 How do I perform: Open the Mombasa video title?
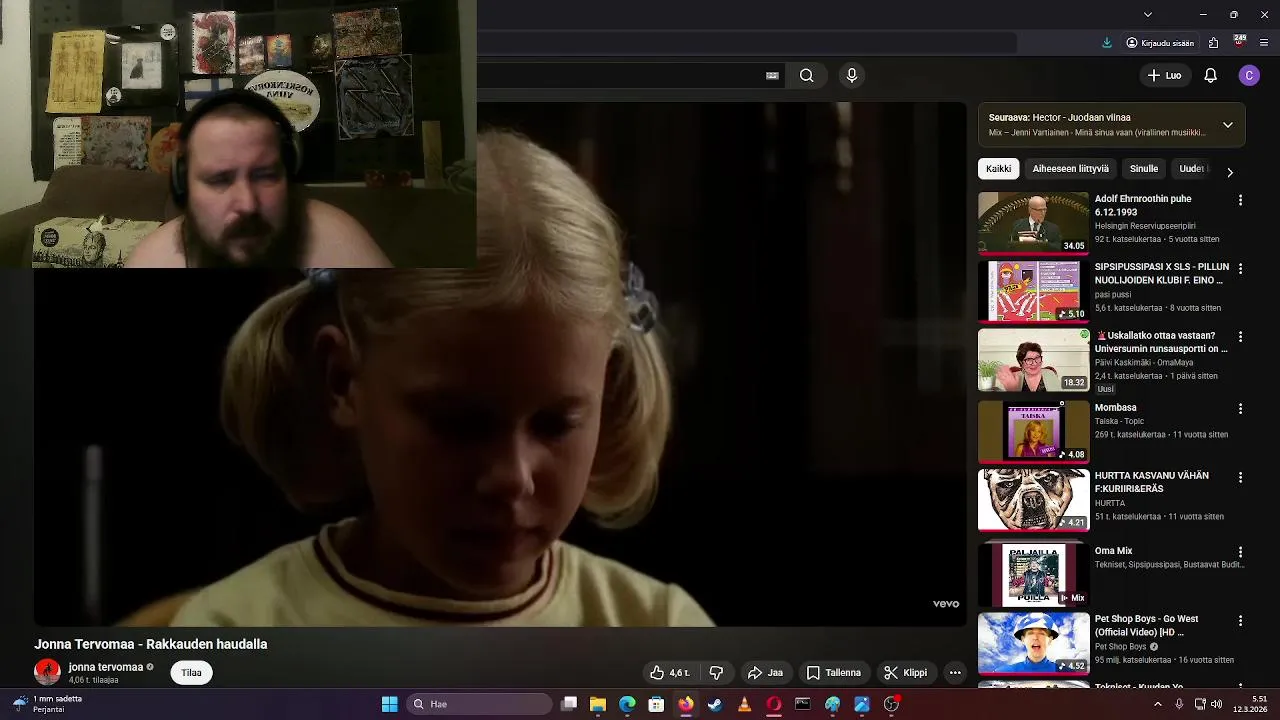click(x=1115, y=408)
